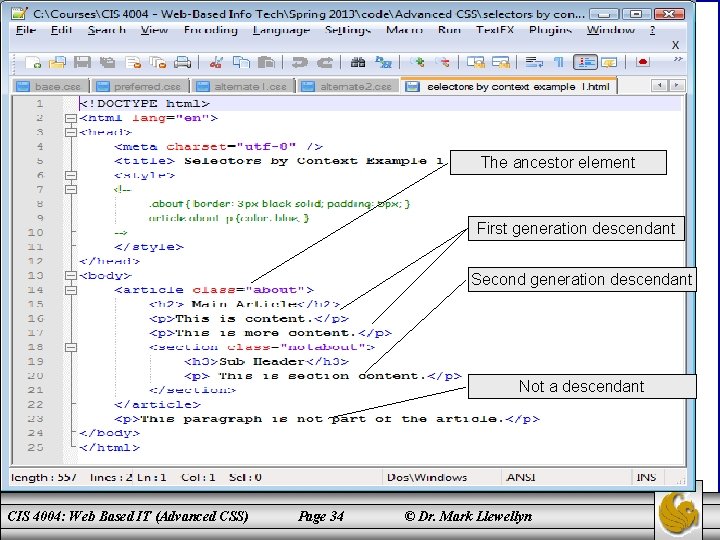
Task: Open the Plugins menu
Action: (x=550, y=30)
